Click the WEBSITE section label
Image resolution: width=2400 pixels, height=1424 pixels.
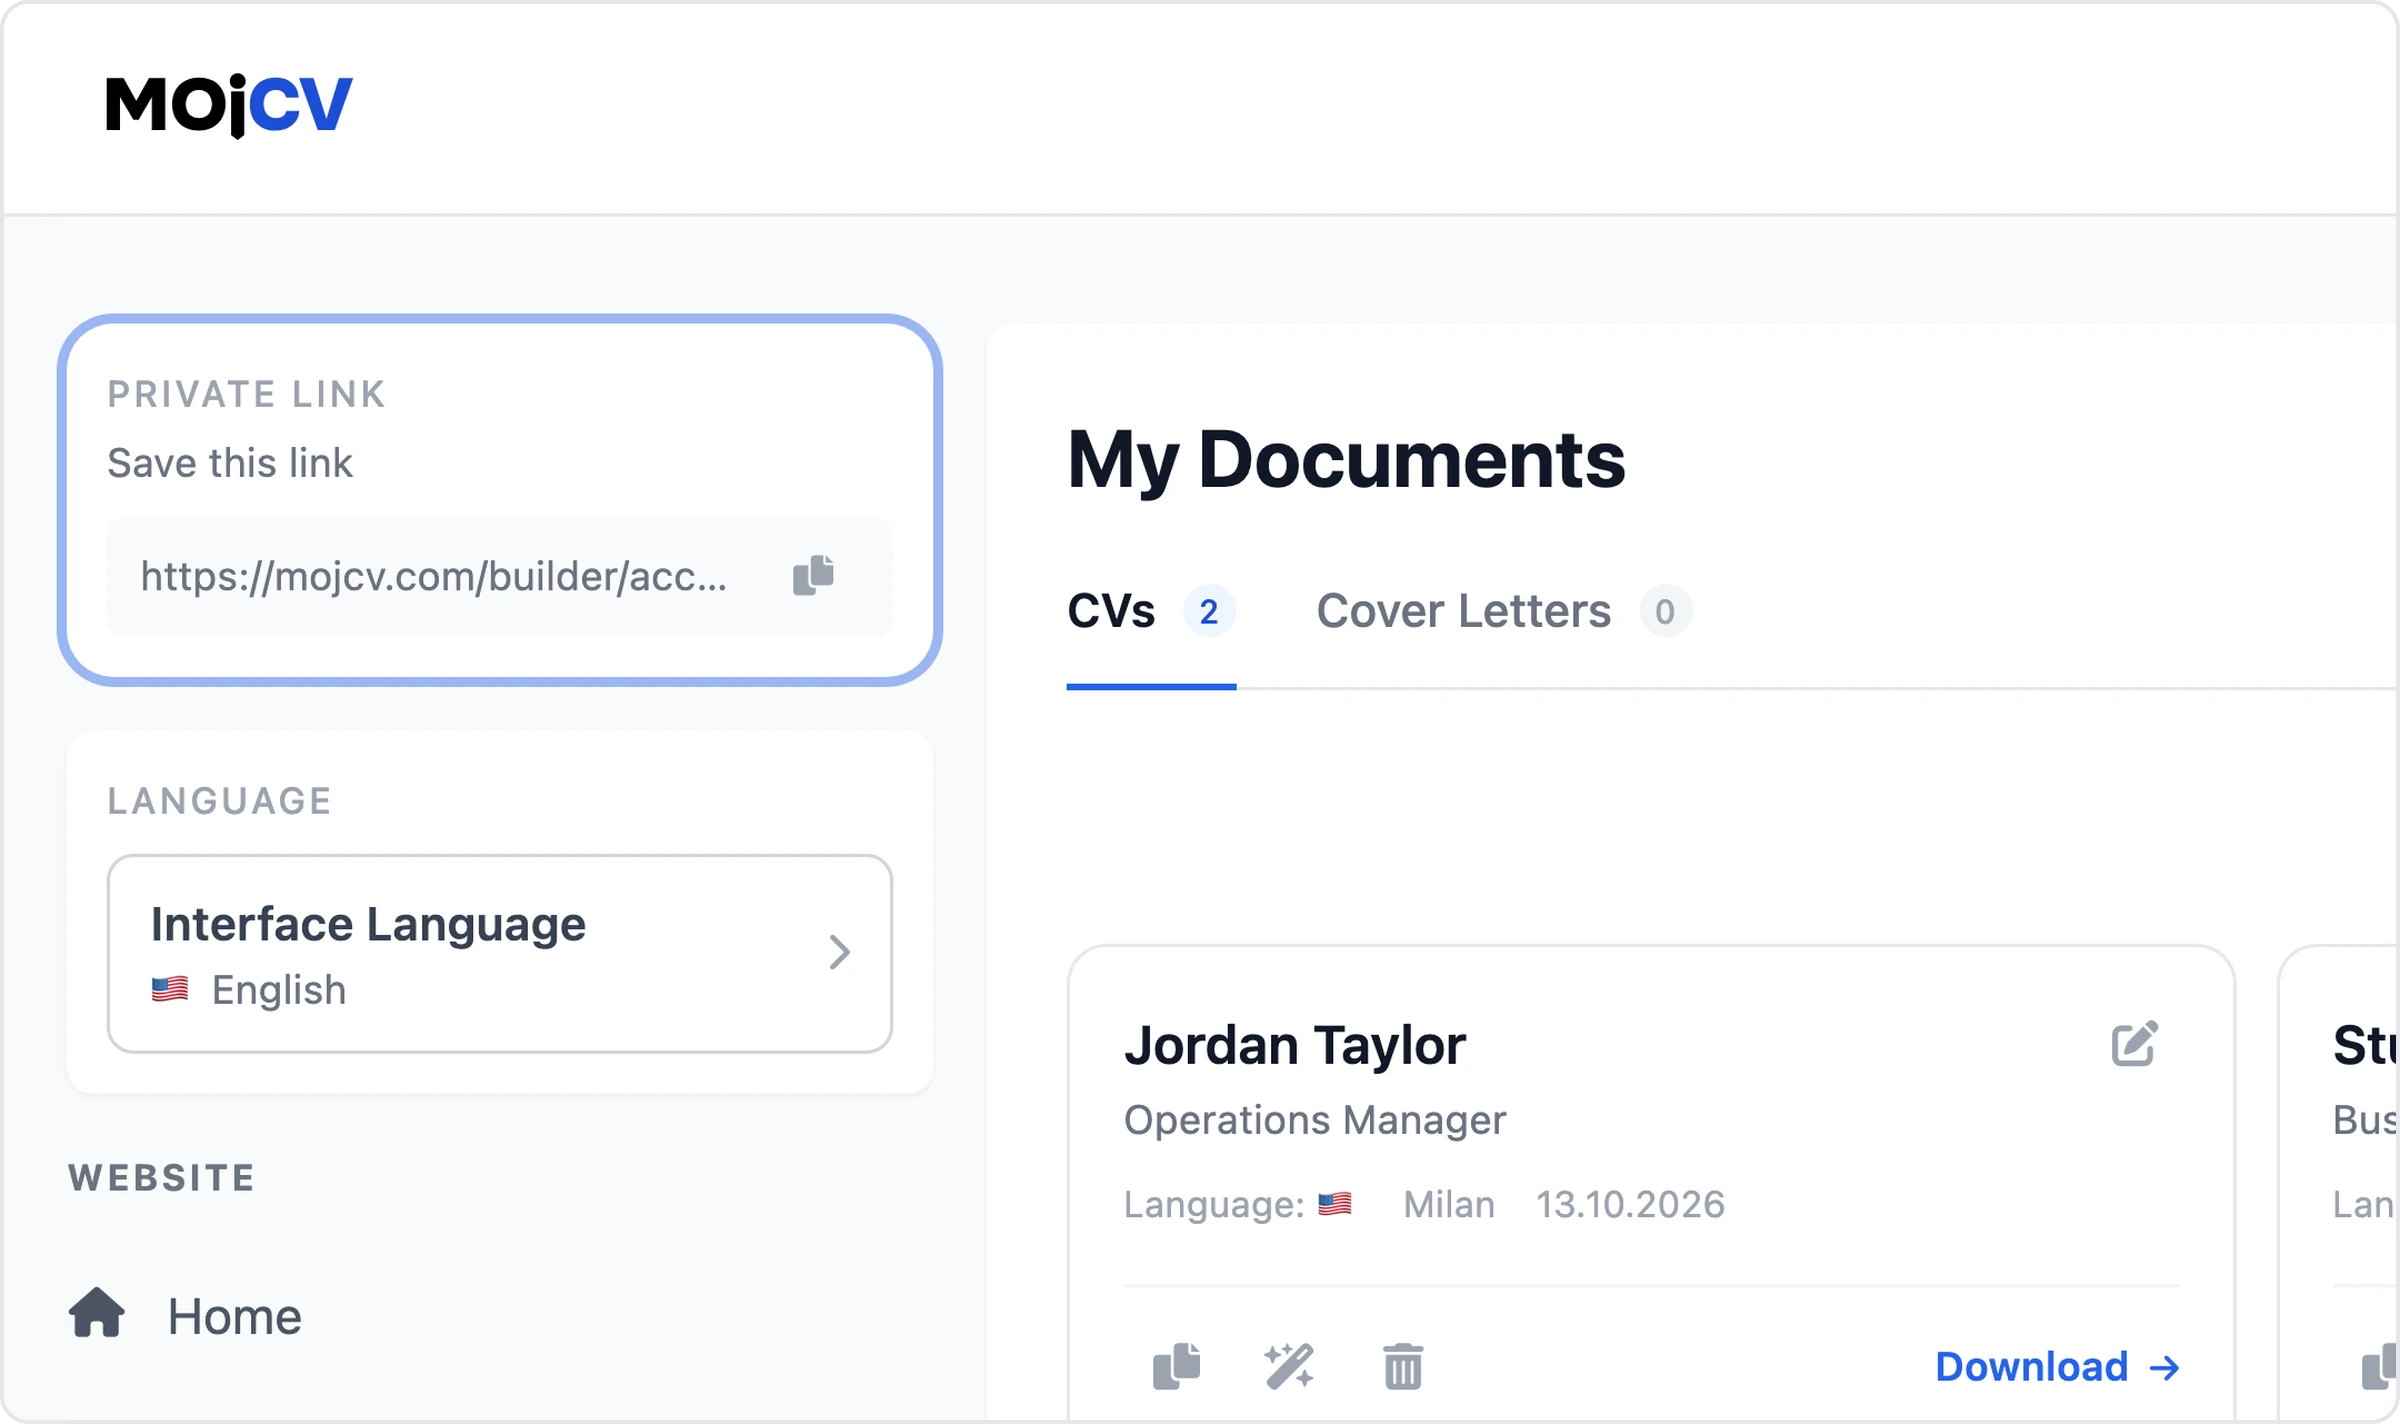click(162, 1178)
